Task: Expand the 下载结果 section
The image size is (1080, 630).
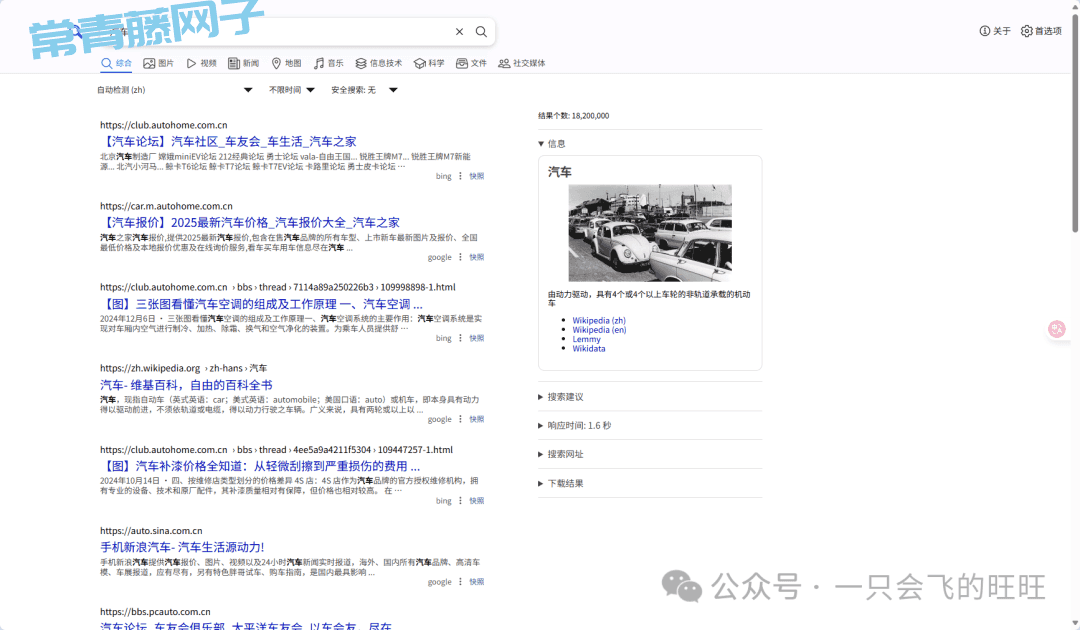Action: click(561, 483)
